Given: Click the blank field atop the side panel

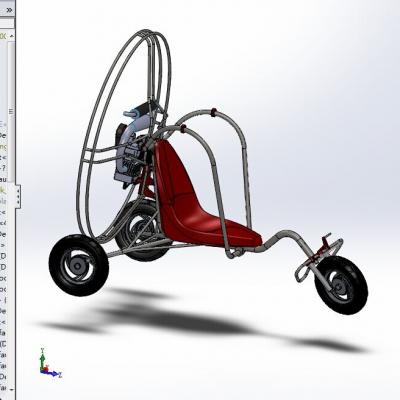Looking at the screenshot, I should [7, 23].
